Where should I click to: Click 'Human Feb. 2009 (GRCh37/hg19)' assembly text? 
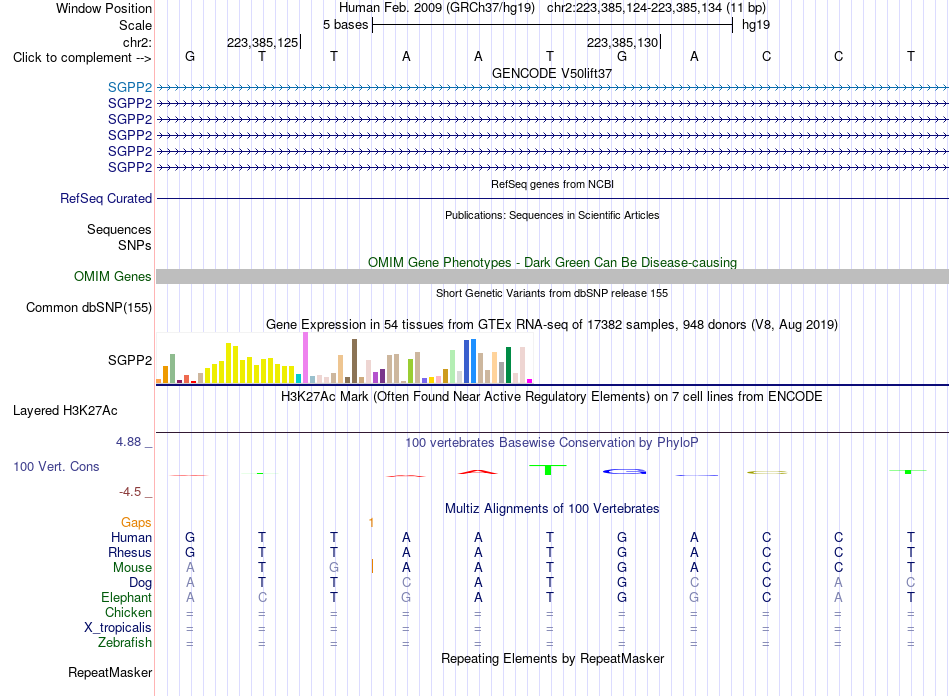pos(437,8)
